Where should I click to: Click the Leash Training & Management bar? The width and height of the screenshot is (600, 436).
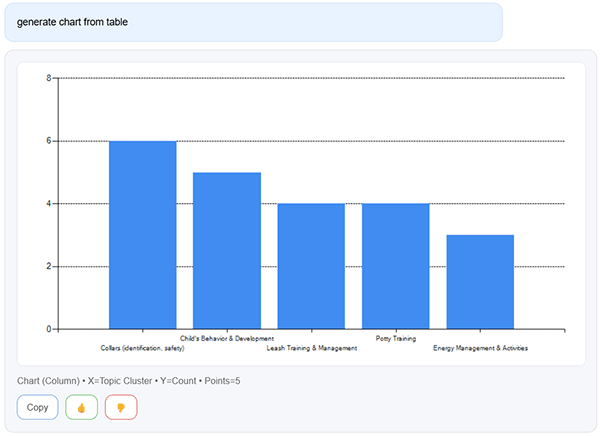(311, 266)
